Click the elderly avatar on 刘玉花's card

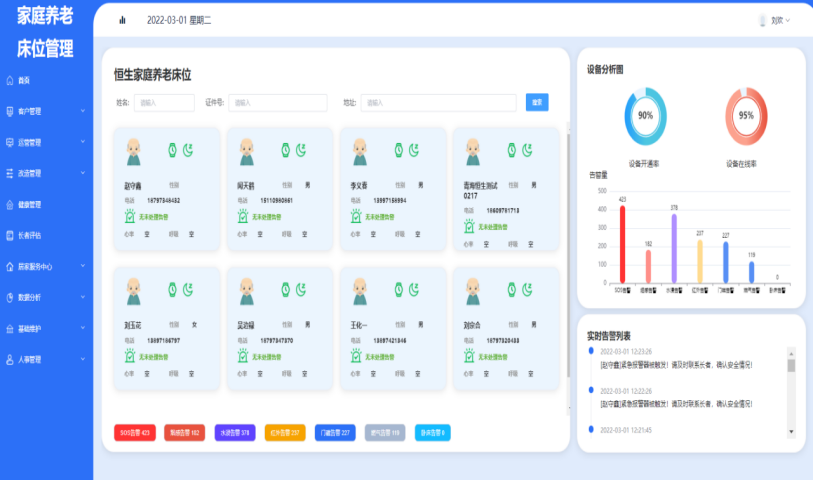tap(133, 291)
